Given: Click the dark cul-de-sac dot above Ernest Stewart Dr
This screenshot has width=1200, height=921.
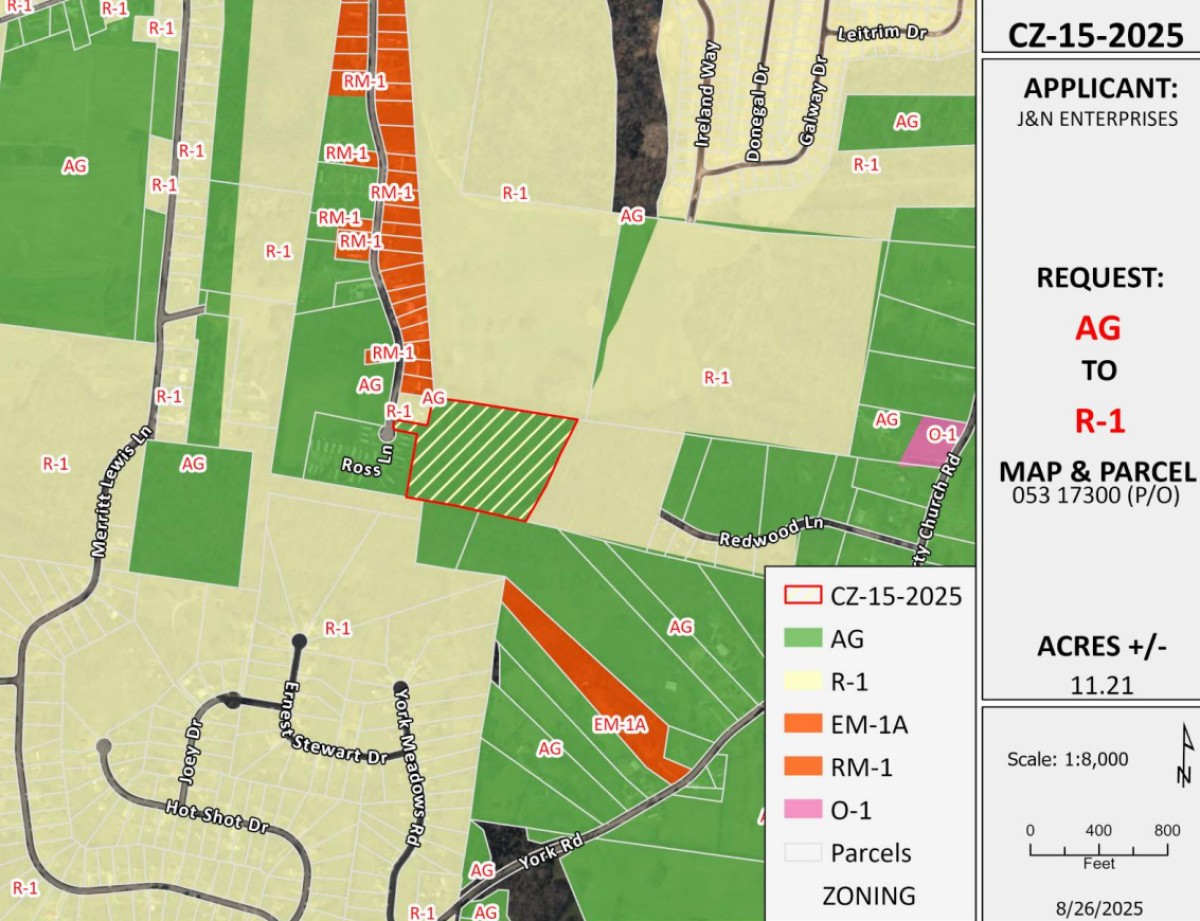Looking at the screenshot, I should [298, 641].
